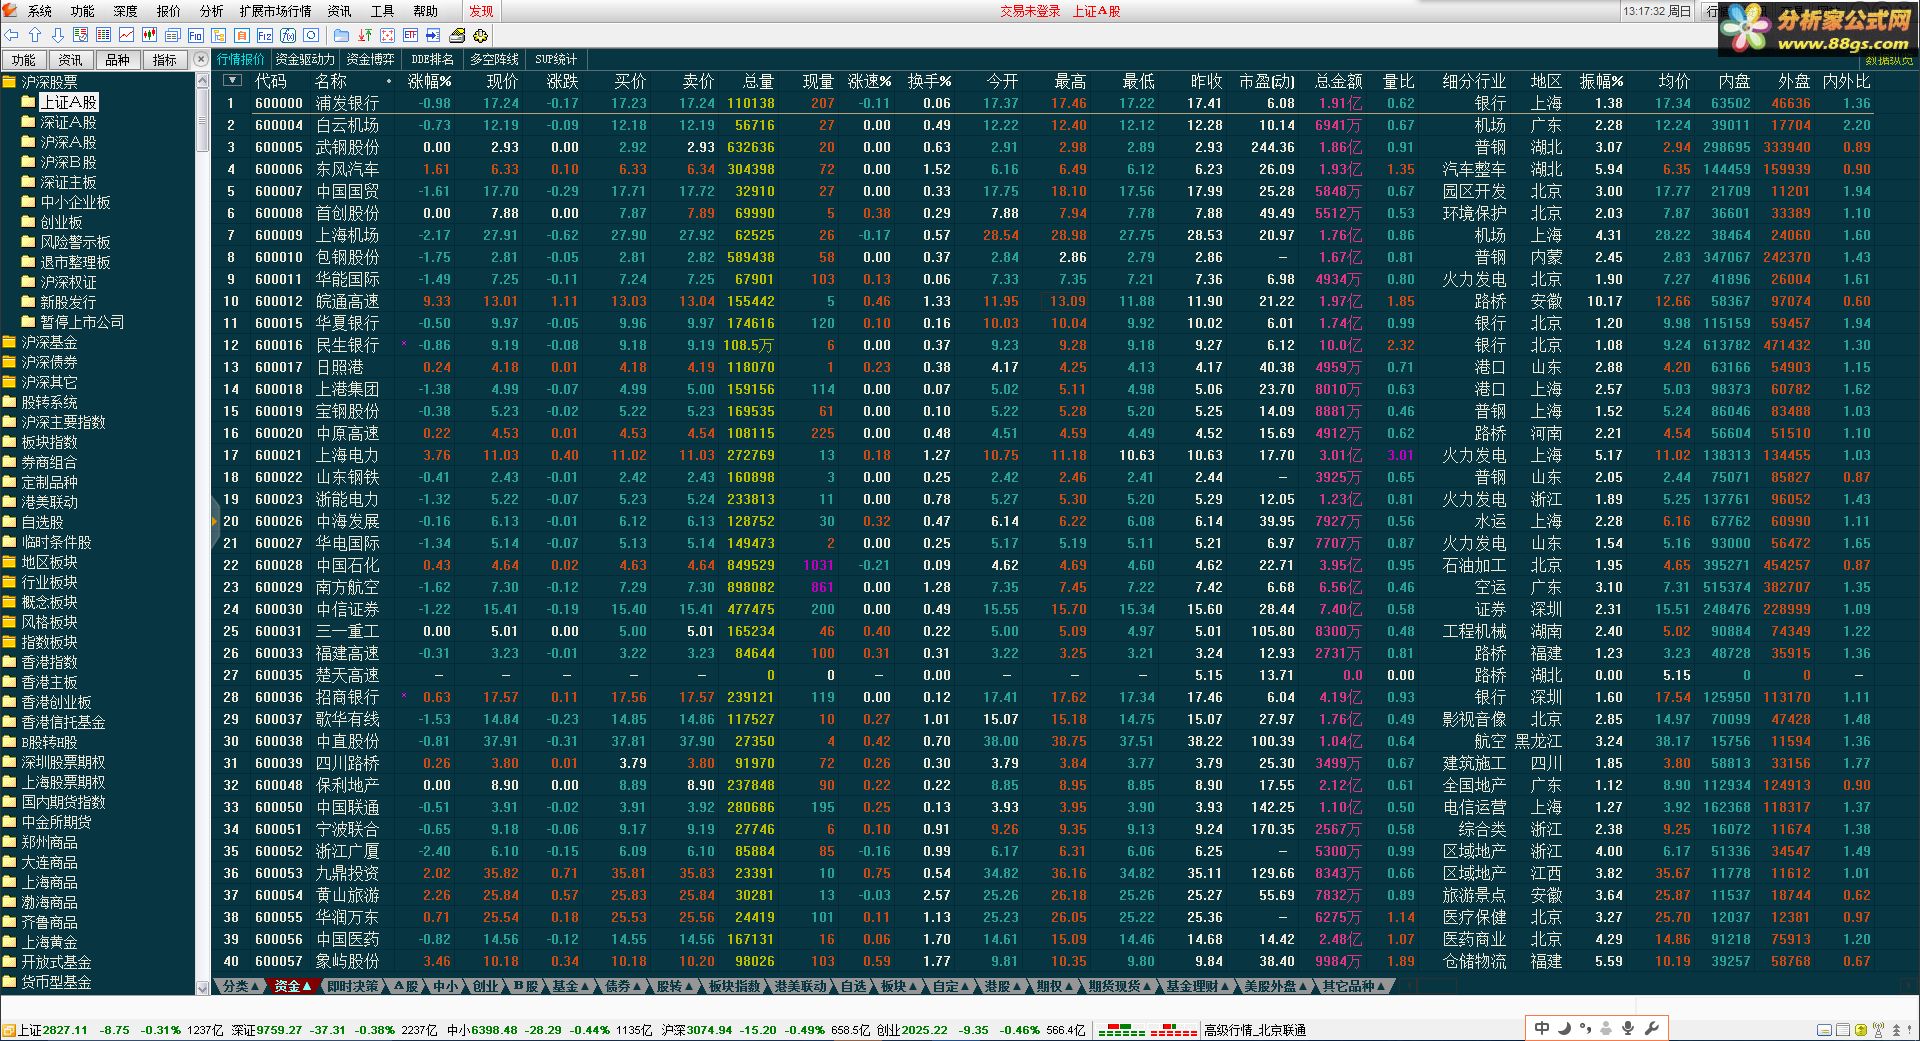
Task: Open the 系统 menu
Action: [x=39, y=11]
